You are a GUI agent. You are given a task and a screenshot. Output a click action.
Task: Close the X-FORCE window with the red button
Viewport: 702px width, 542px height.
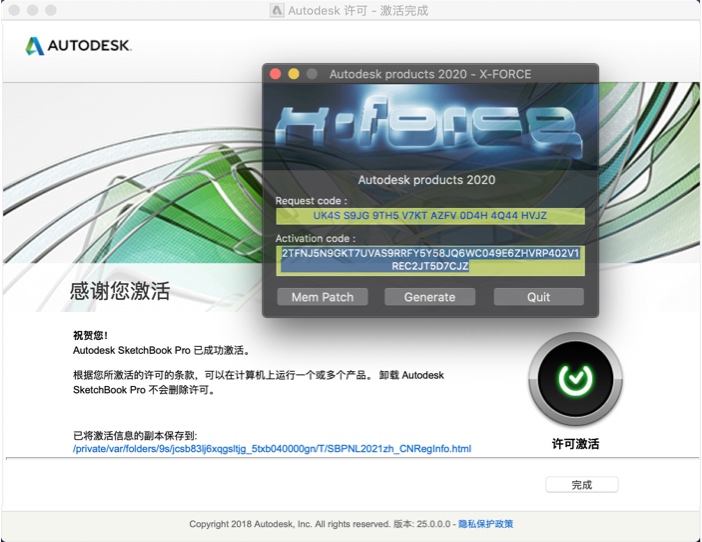pyautogui.click(x=275, y=74)
